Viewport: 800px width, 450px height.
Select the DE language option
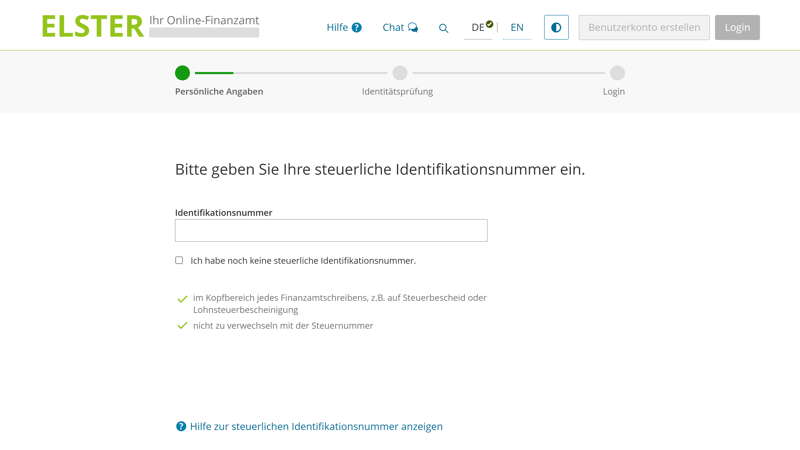coord(478,27)
